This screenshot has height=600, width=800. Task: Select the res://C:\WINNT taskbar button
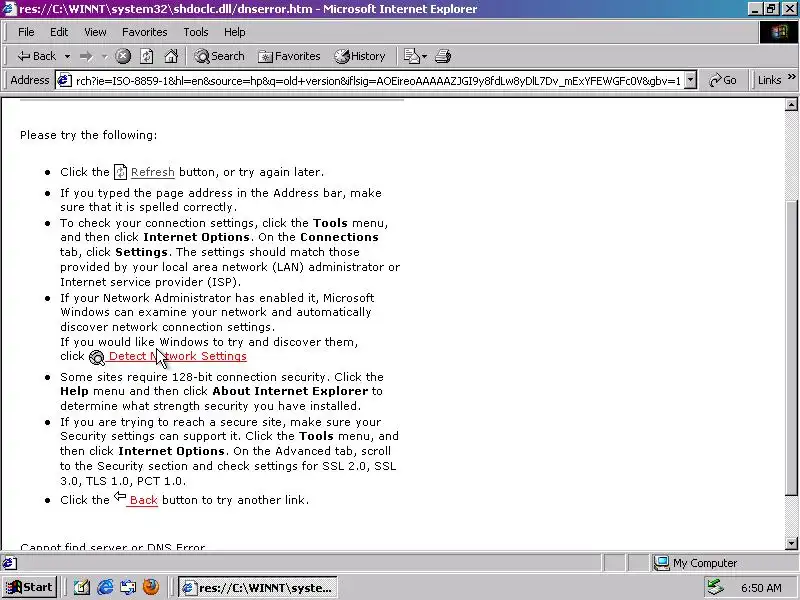(x=258, y=588)
